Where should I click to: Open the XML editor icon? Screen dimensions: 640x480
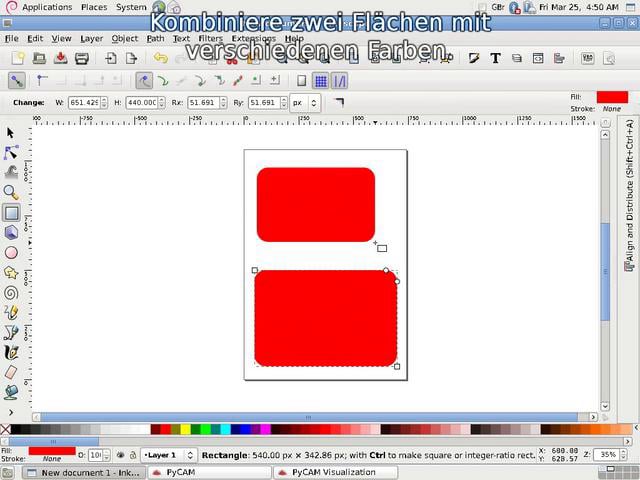pyautogui.click(x=538, y=58)
